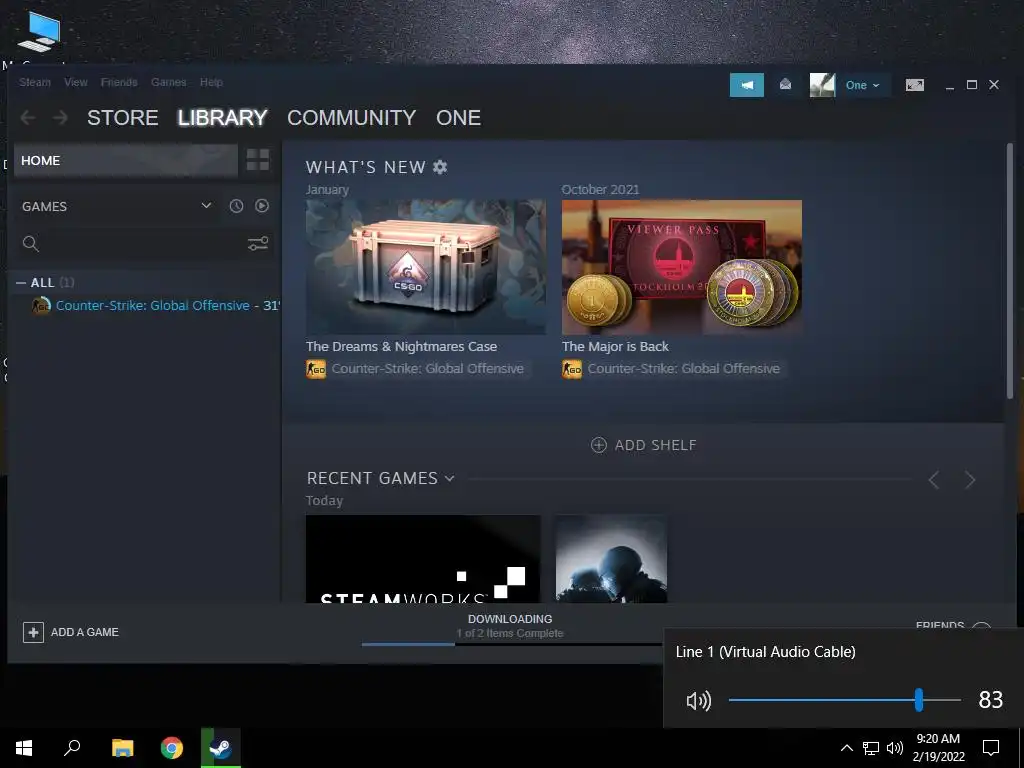Click the Line 1 volume slider
The width and height of the screenshot is (1024, 768).
[844, 700]
